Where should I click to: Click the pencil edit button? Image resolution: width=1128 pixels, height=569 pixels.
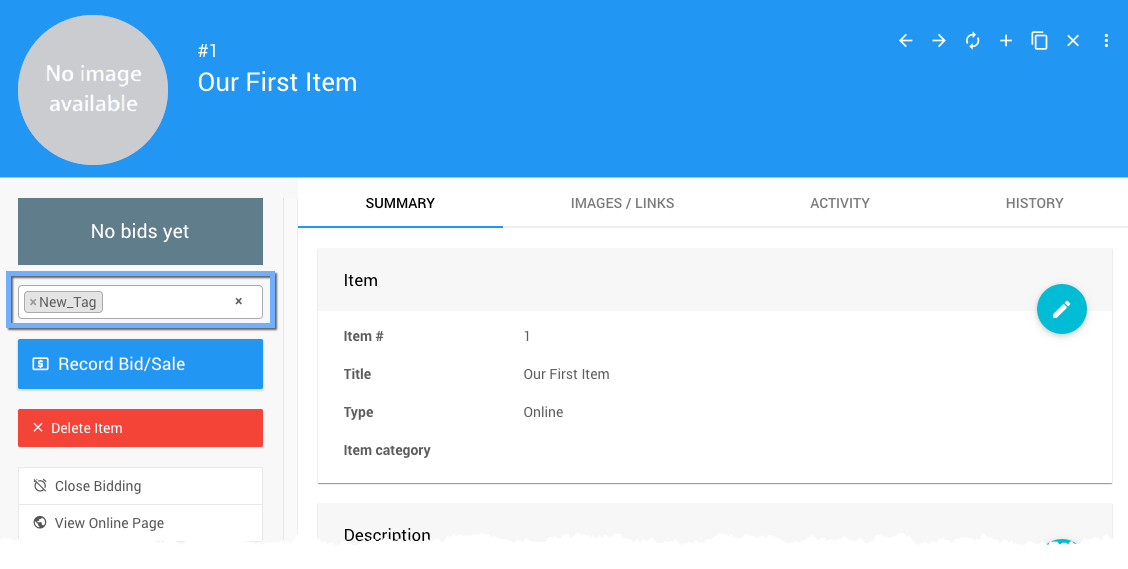click(x=1062, y=309)
